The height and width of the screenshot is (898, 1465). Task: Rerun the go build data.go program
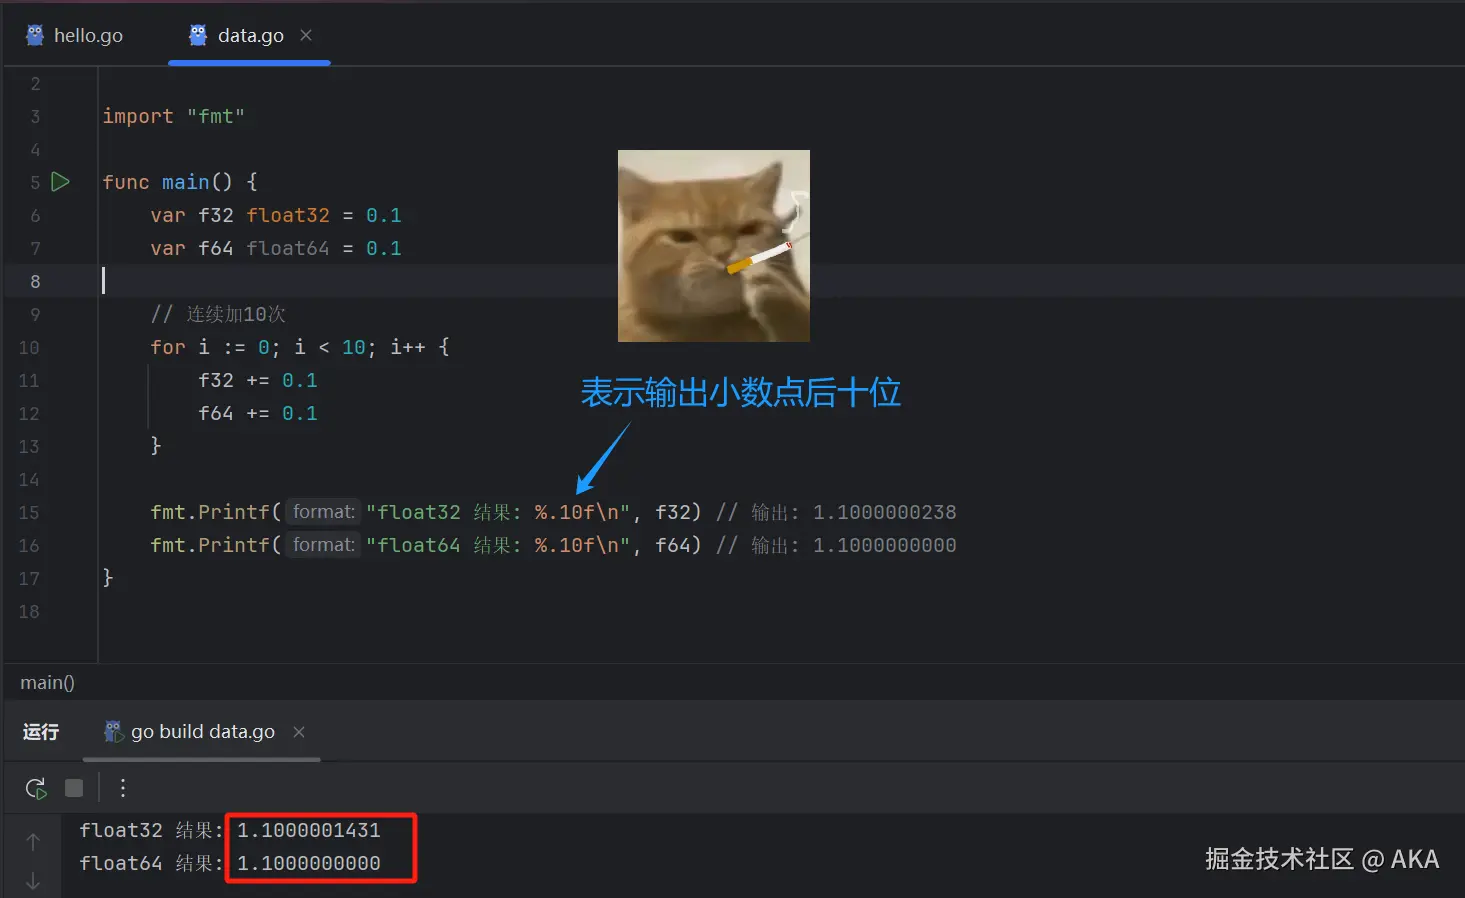[36, 788]
